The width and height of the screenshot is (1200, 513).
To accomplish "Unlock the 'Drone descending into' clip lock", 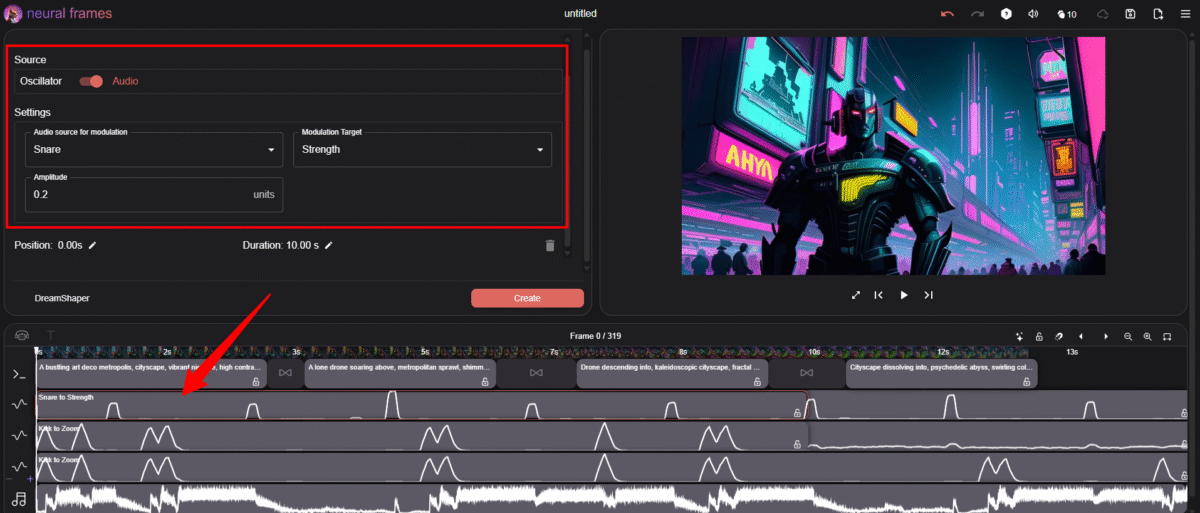I will click(759, 382).
